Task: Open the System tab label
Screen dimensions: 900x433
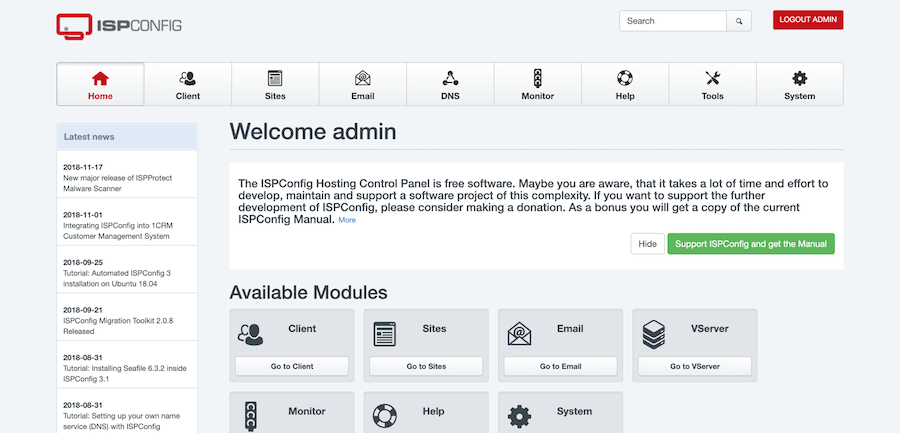Action: tap(800, 96)
